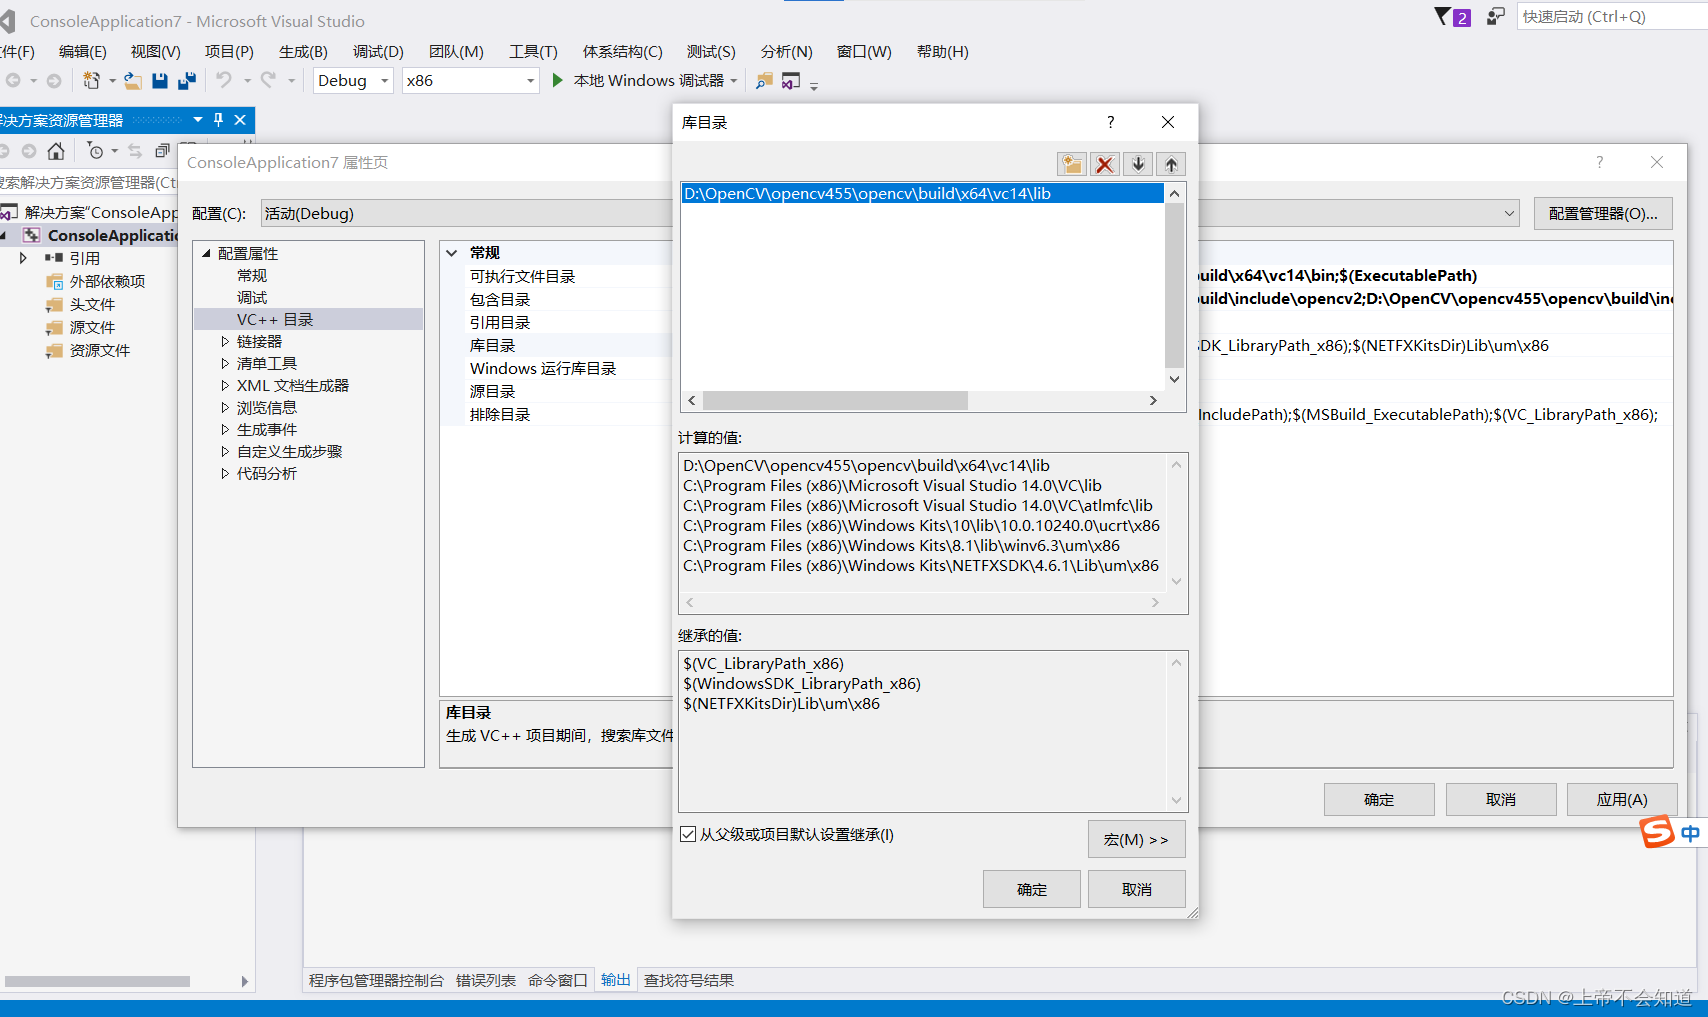1708x1017 pixels.
Task: Open 配置管理器(O)... button
Action: click(x=1603, y=213)
